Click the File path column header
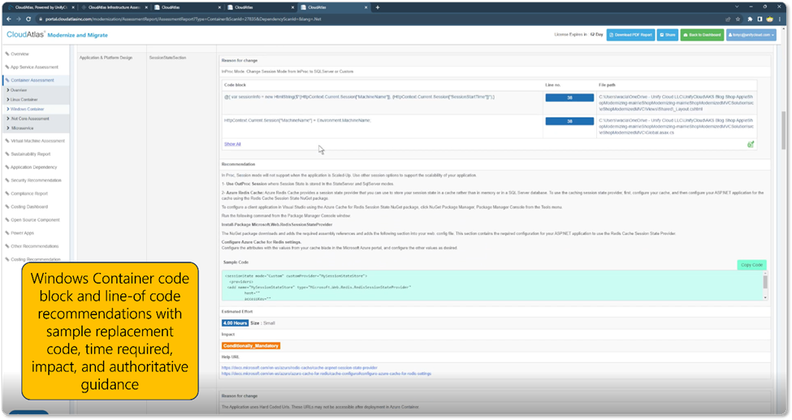The image size is (792, 420). 607,85
